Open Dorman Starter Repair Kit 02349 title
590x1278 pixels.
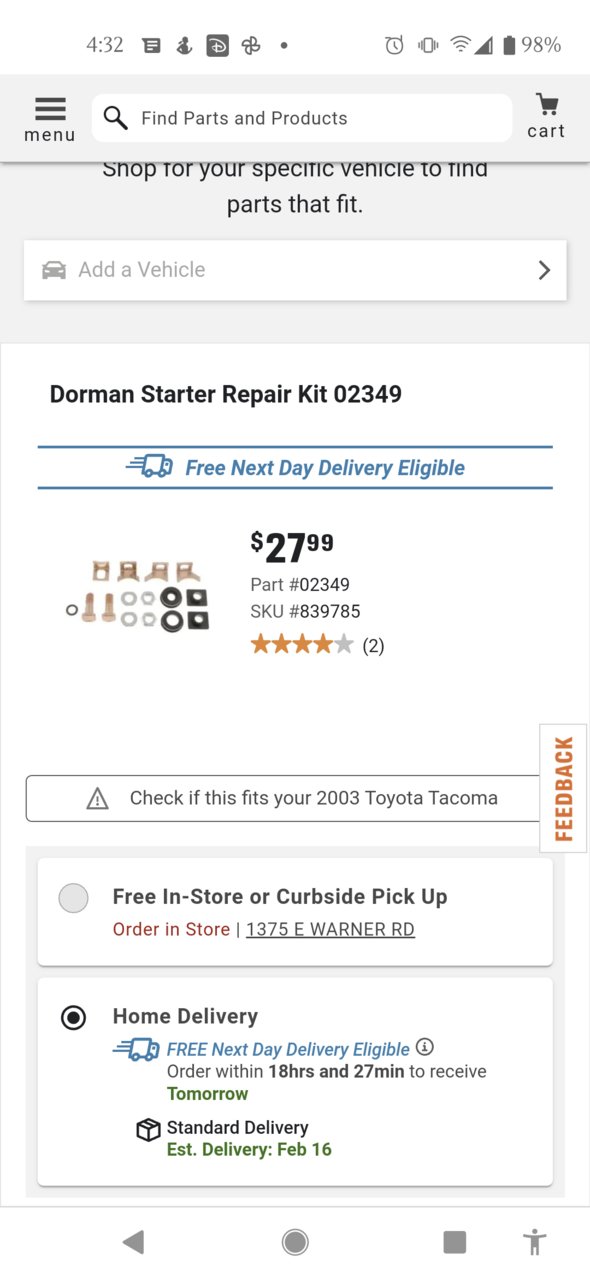point(226,394)
